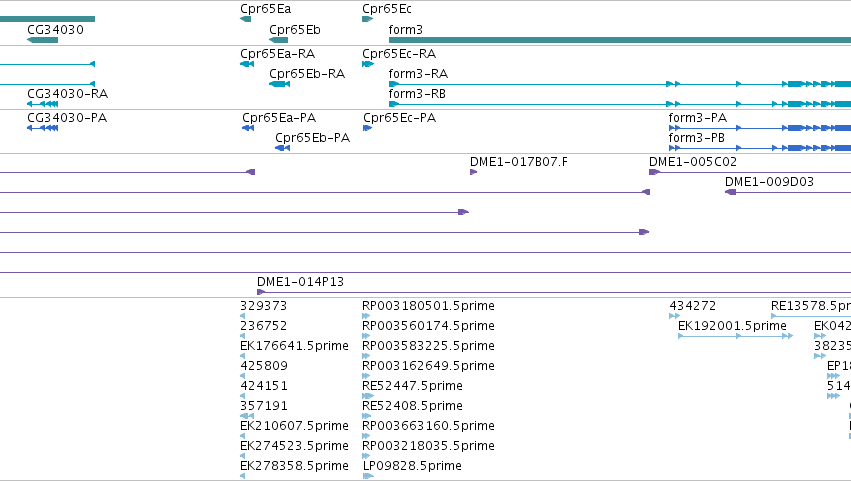Select the 434272 EST arrow glyph
851x481 pixels.
(x=674, y=316)
